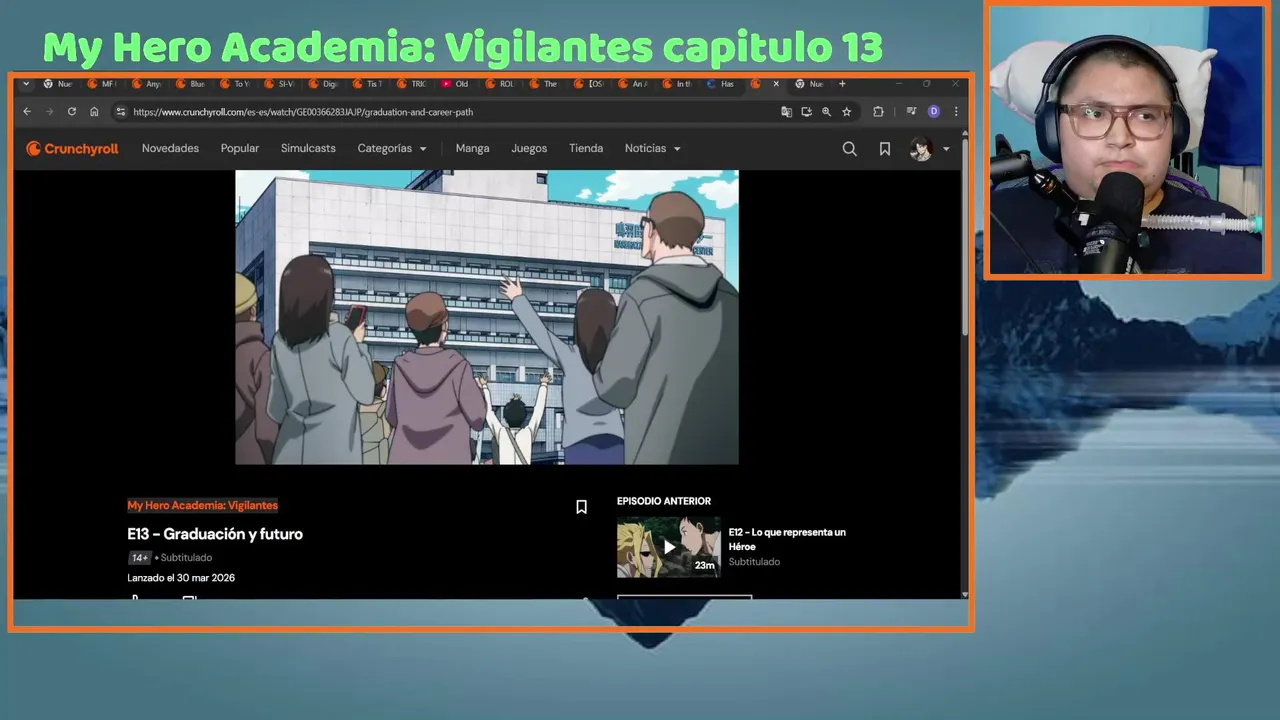Play the previous episode E12 thumbnail
The width and height of the screenshot is (1280, 720).
pyautogui.click(x=669, y=547)
